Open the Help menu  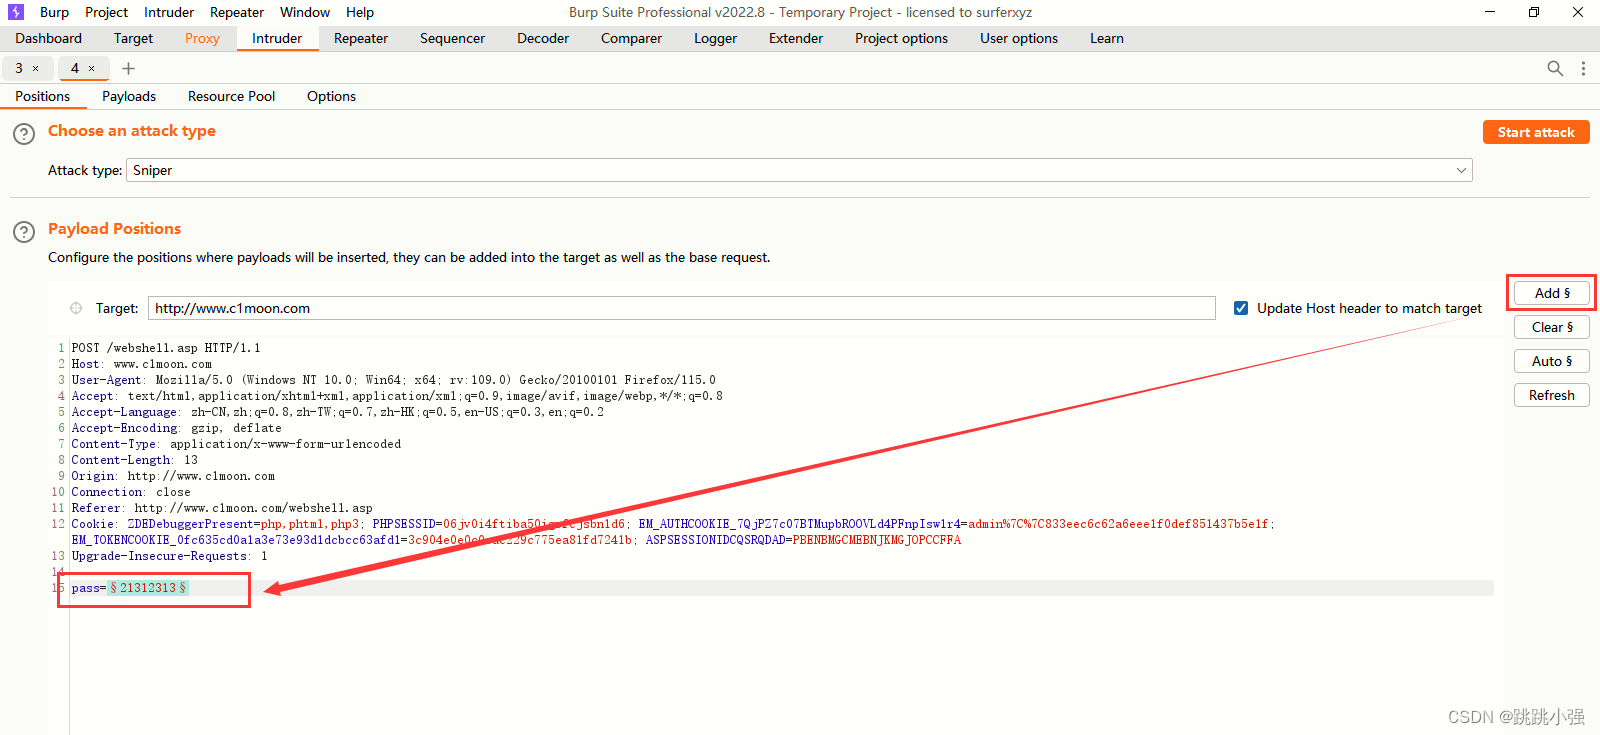click(x=360, y=12)
